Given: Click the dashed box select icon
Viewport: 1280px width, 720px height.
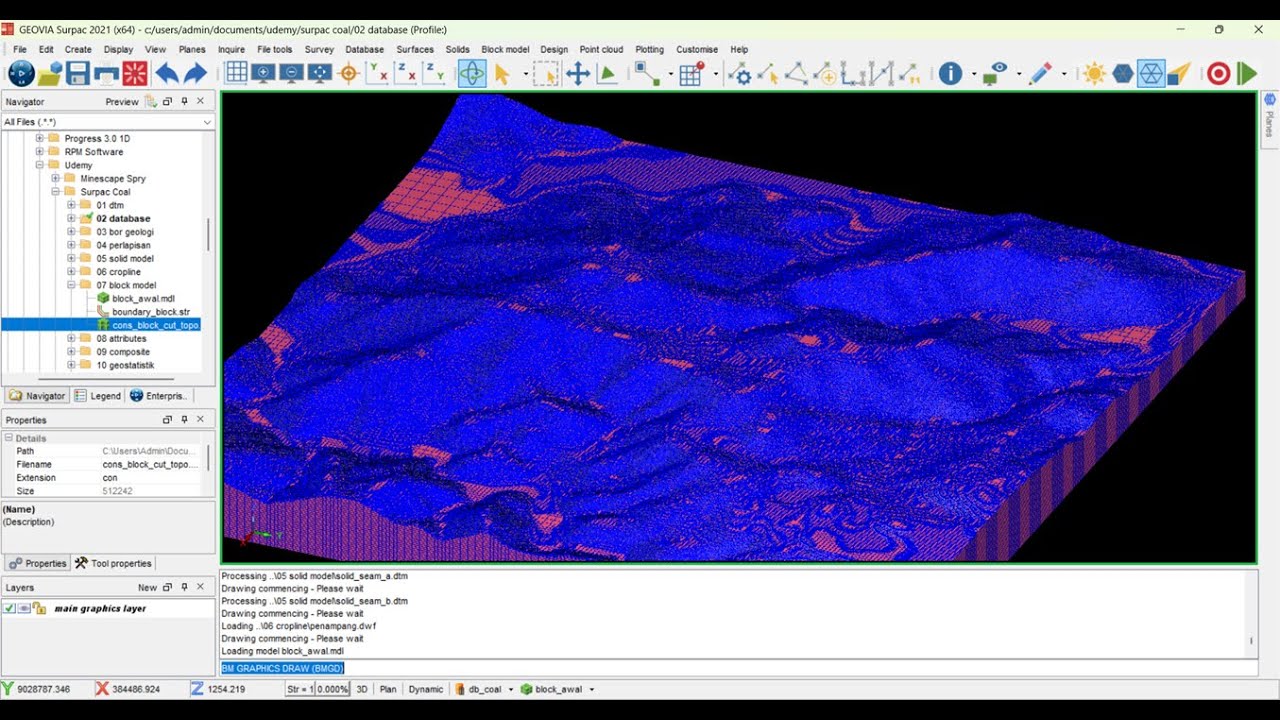Looking at the screenshot, I should pos(545,73).
